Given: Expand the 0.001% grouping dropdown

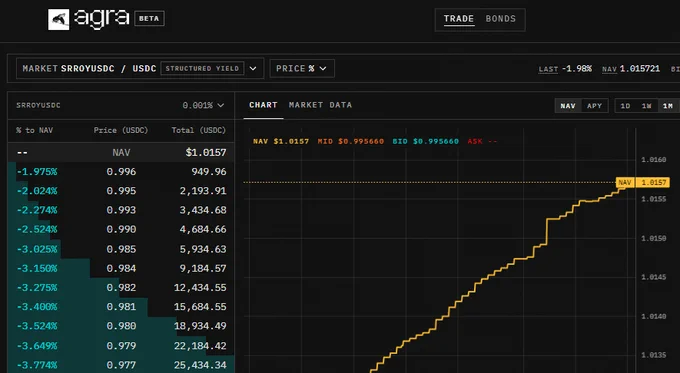Looking at the screenshot, I should click(x=203, y=105).
